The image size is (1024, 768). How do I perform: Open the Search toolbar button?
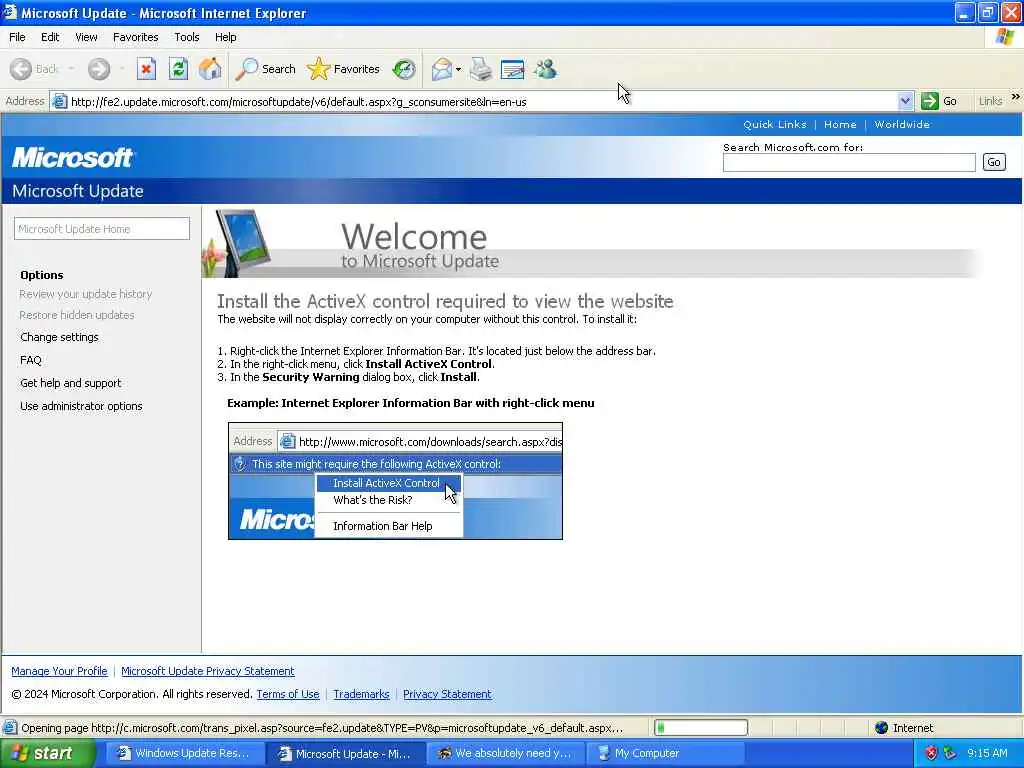pos(265,69)
